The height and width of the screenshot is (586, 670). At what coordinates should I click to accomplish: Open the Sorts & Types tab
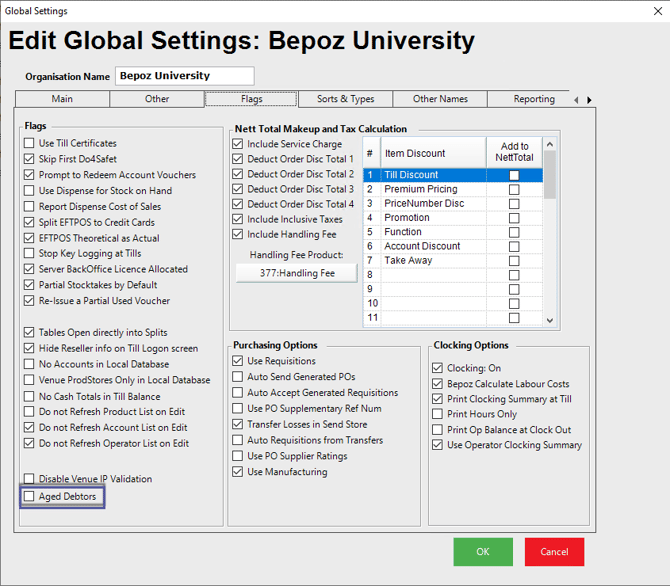[x=345, y=99]
